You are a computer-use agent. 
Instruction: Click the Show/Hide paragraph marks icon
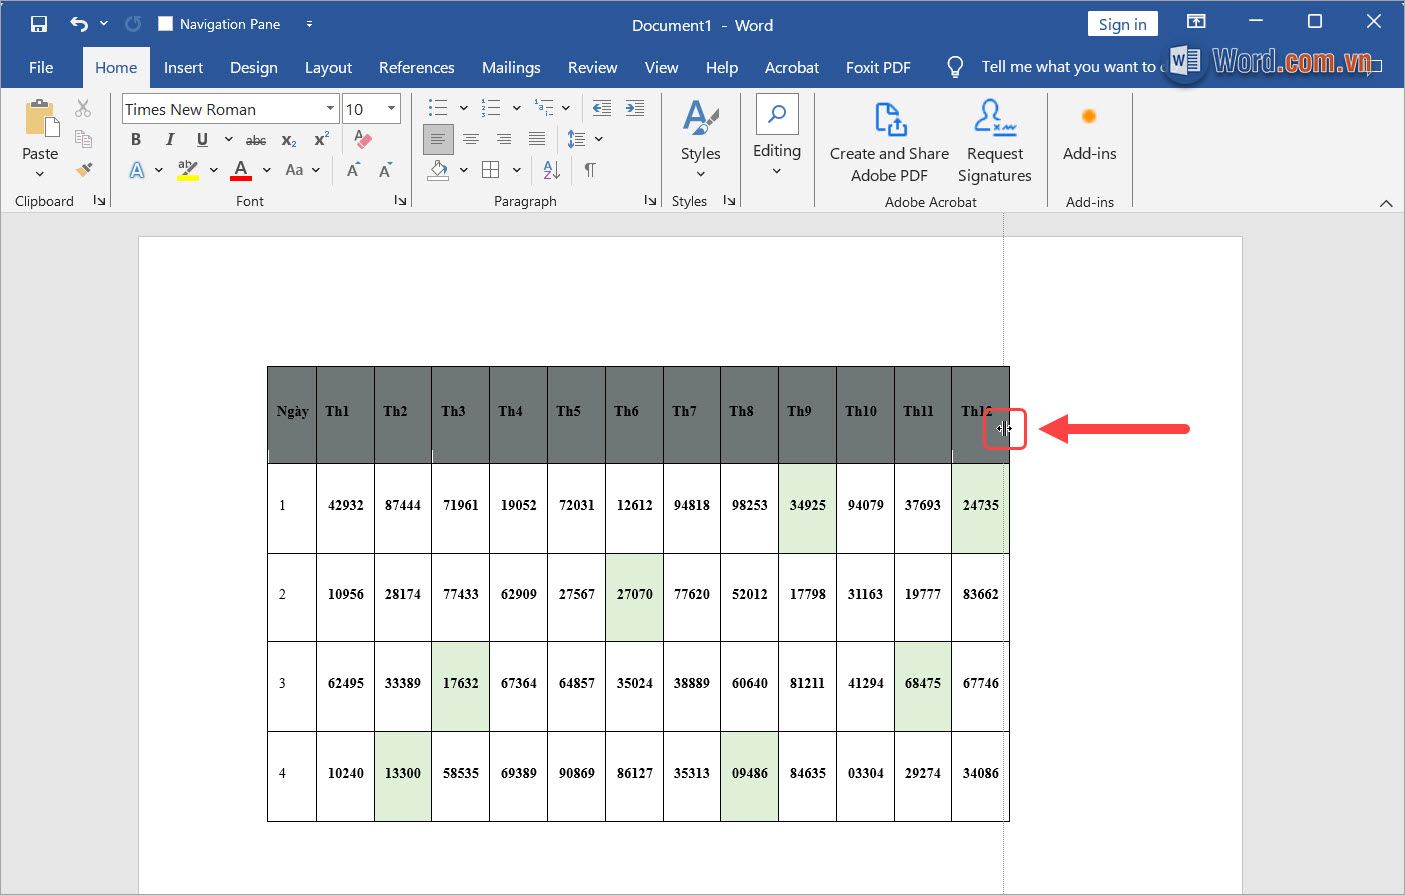coord(590,170)
